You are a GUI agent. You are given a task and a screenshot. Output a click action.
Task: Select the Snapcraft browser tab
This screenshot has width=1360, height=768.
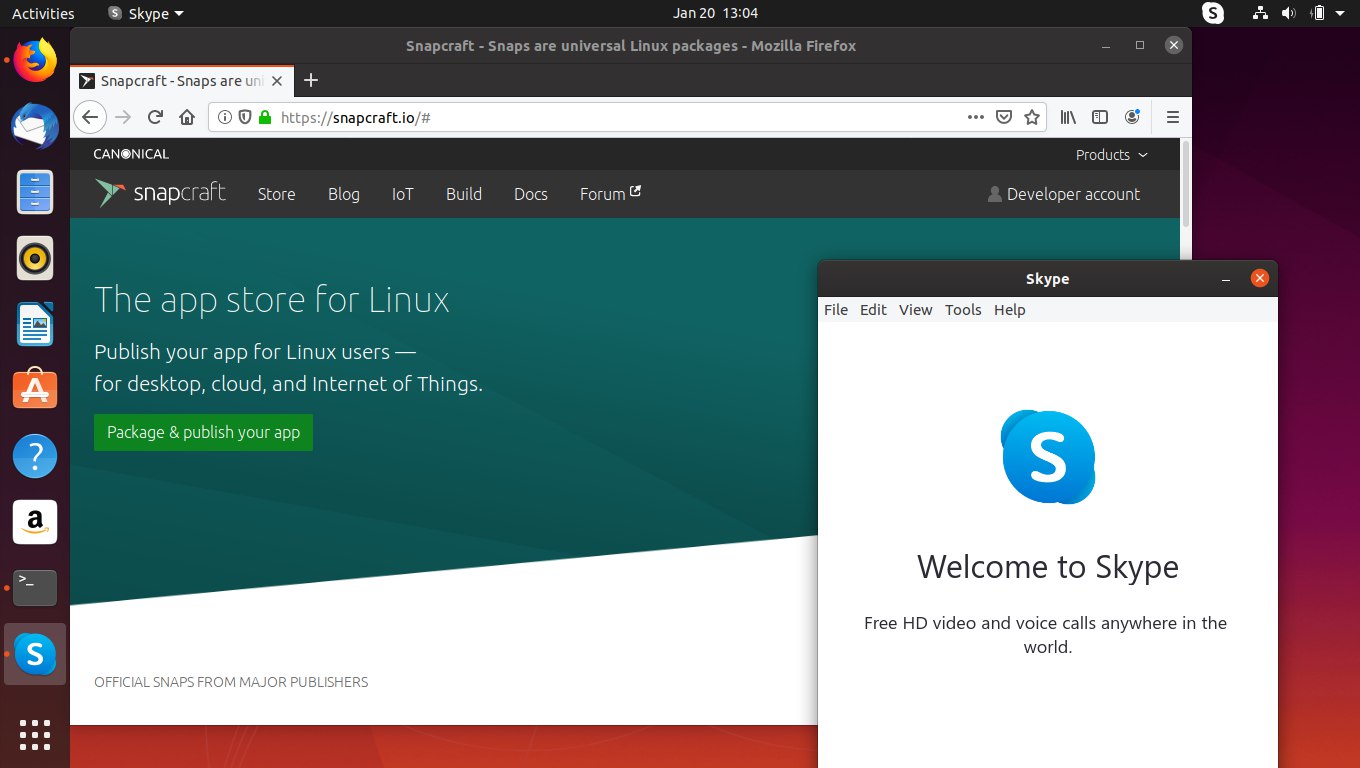(x=182, y=81)
